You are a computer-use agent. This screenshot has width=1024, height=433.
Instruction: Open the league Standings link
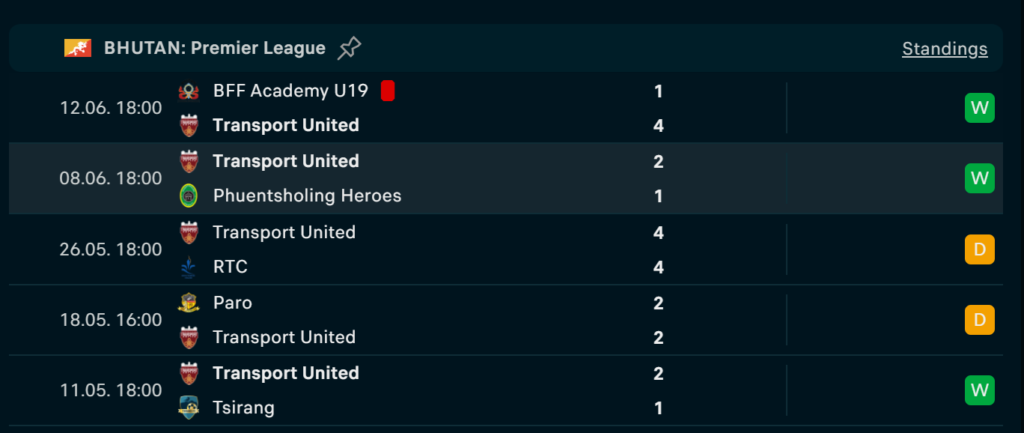945,49
